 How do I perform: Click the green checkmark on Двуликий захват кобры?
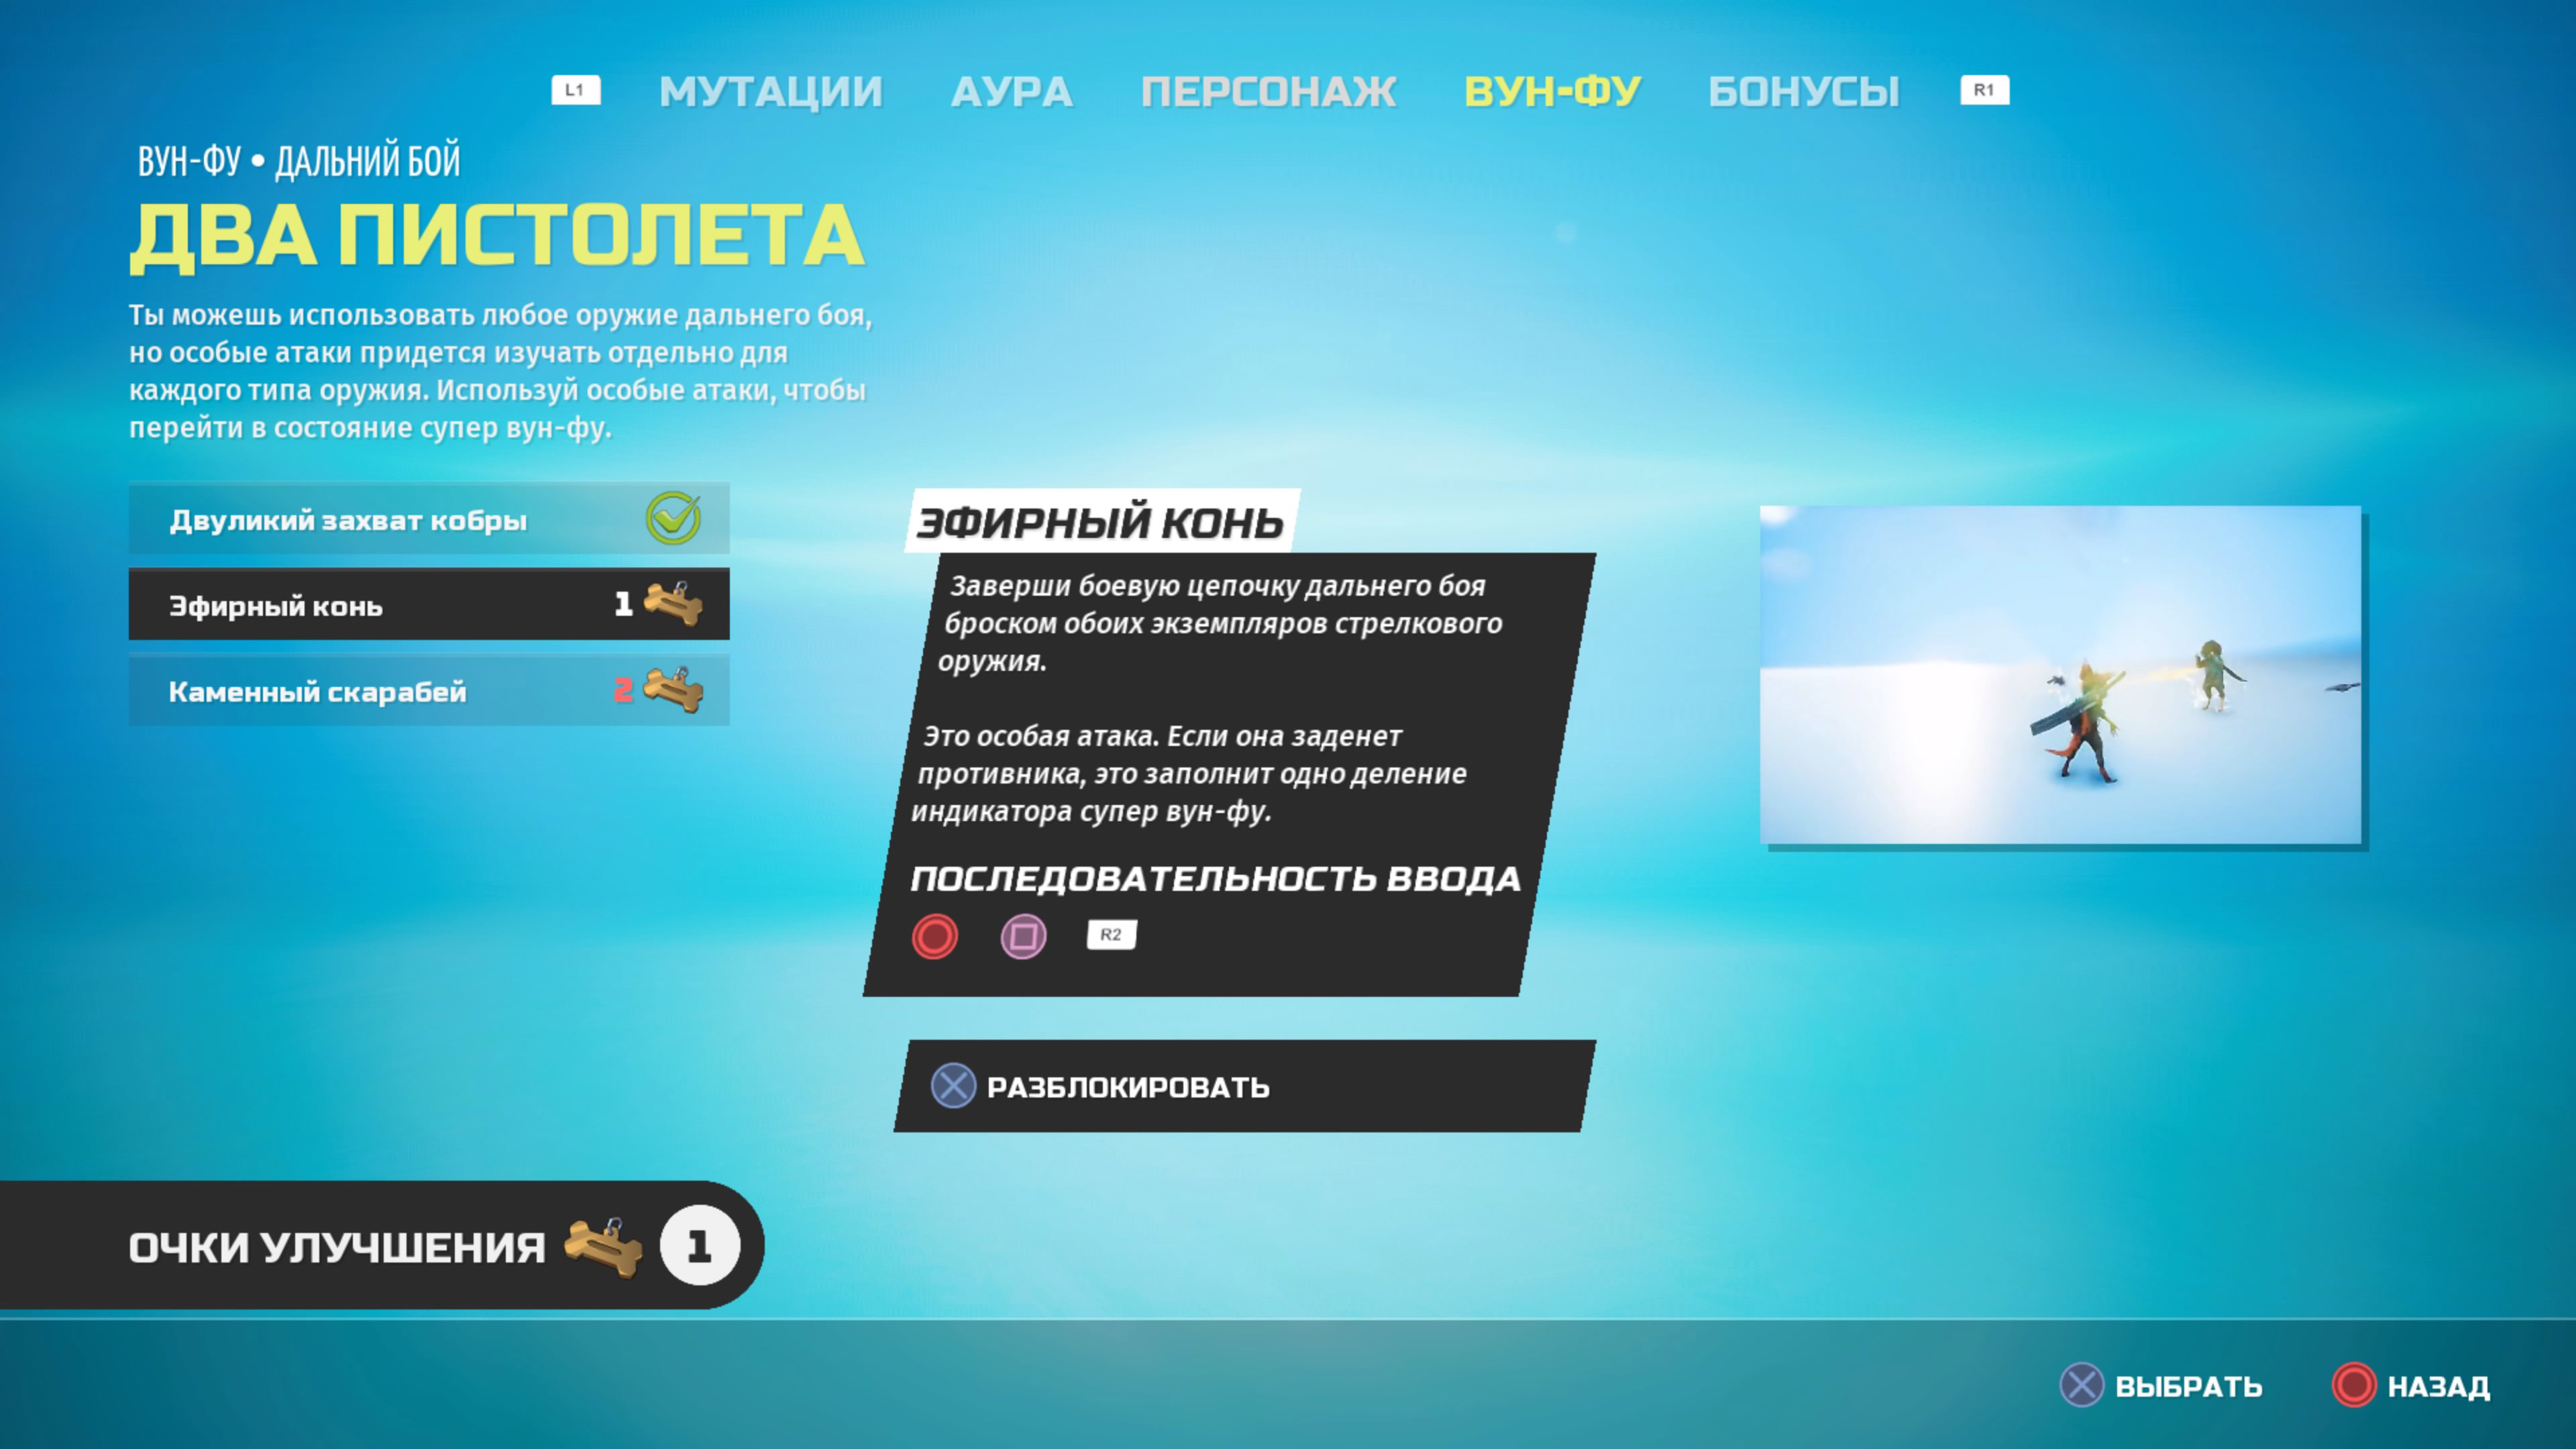[673, 518]
